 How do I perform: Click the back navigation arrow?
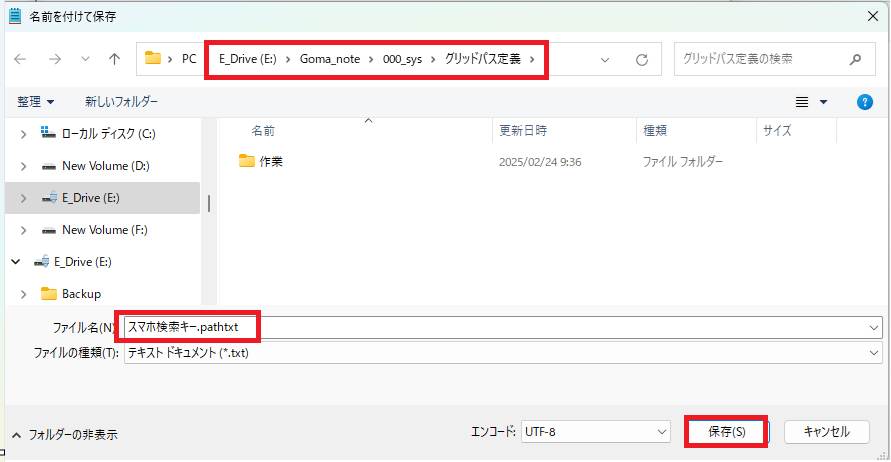point(21,59)
